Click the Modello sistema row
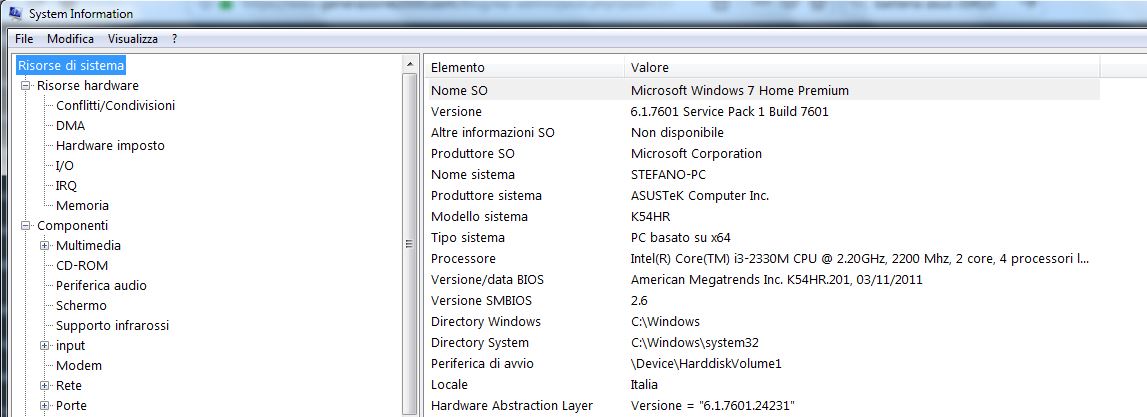The image size is (1147, 417). click(x=762, y=217)
